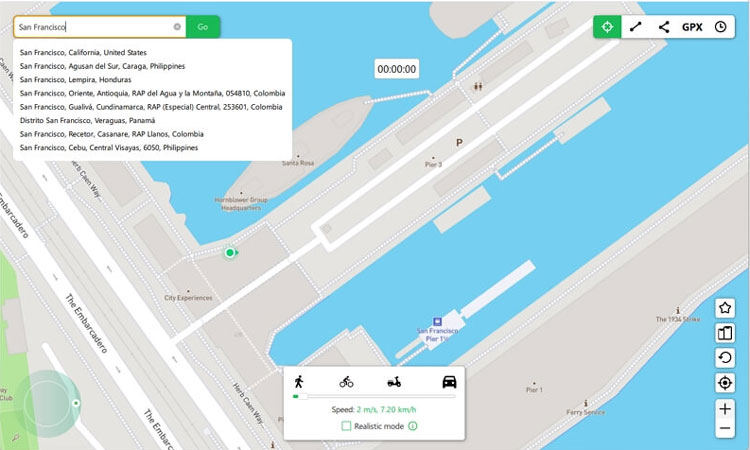Select car driving speed mode
750x450 pixels.
(x=449, y=382)
